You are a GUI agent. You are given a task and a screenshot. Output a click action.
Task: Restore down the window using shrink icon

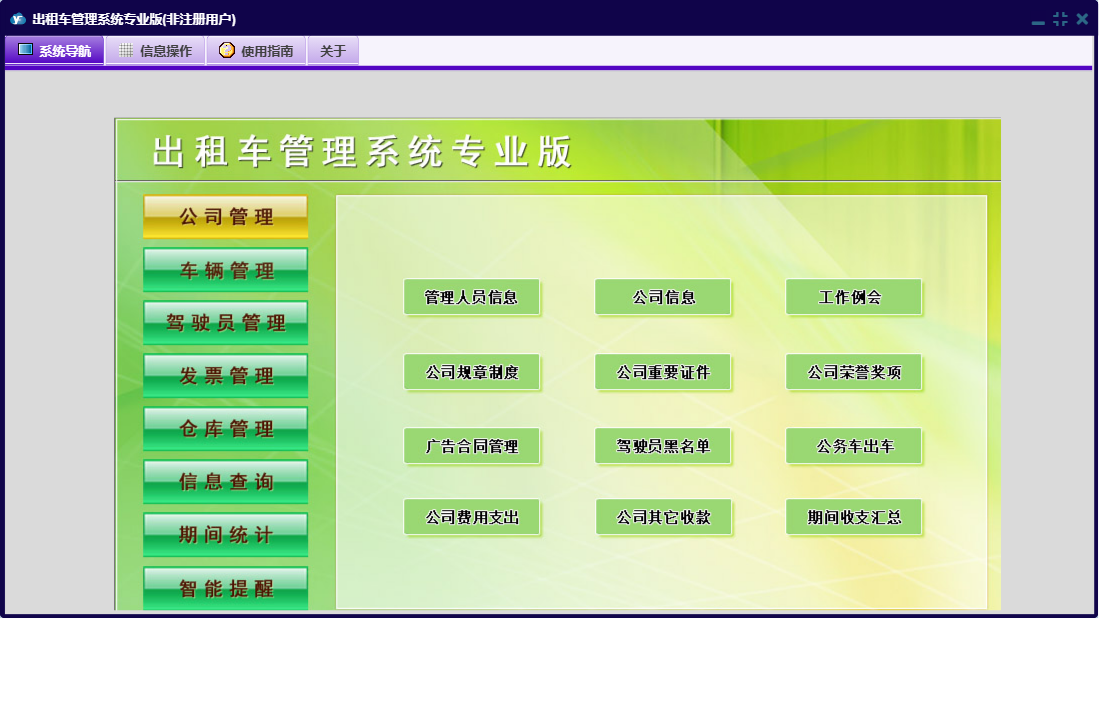pyautogui.click(x=1060, y=19)
